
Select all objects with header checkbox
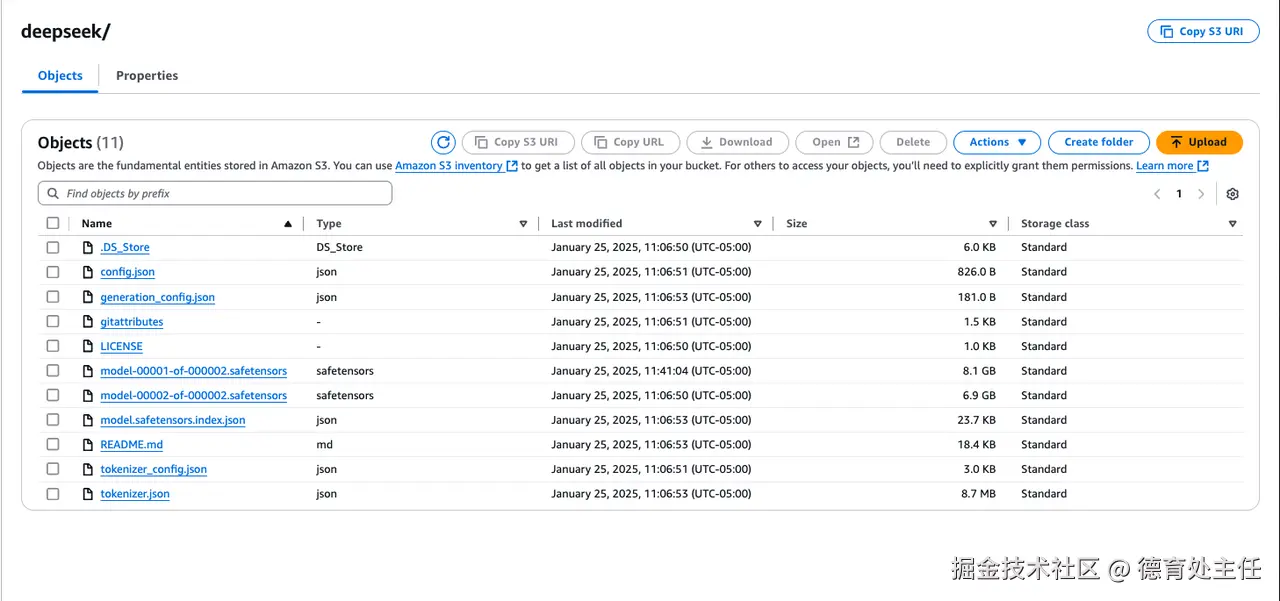tap(53, 223)
